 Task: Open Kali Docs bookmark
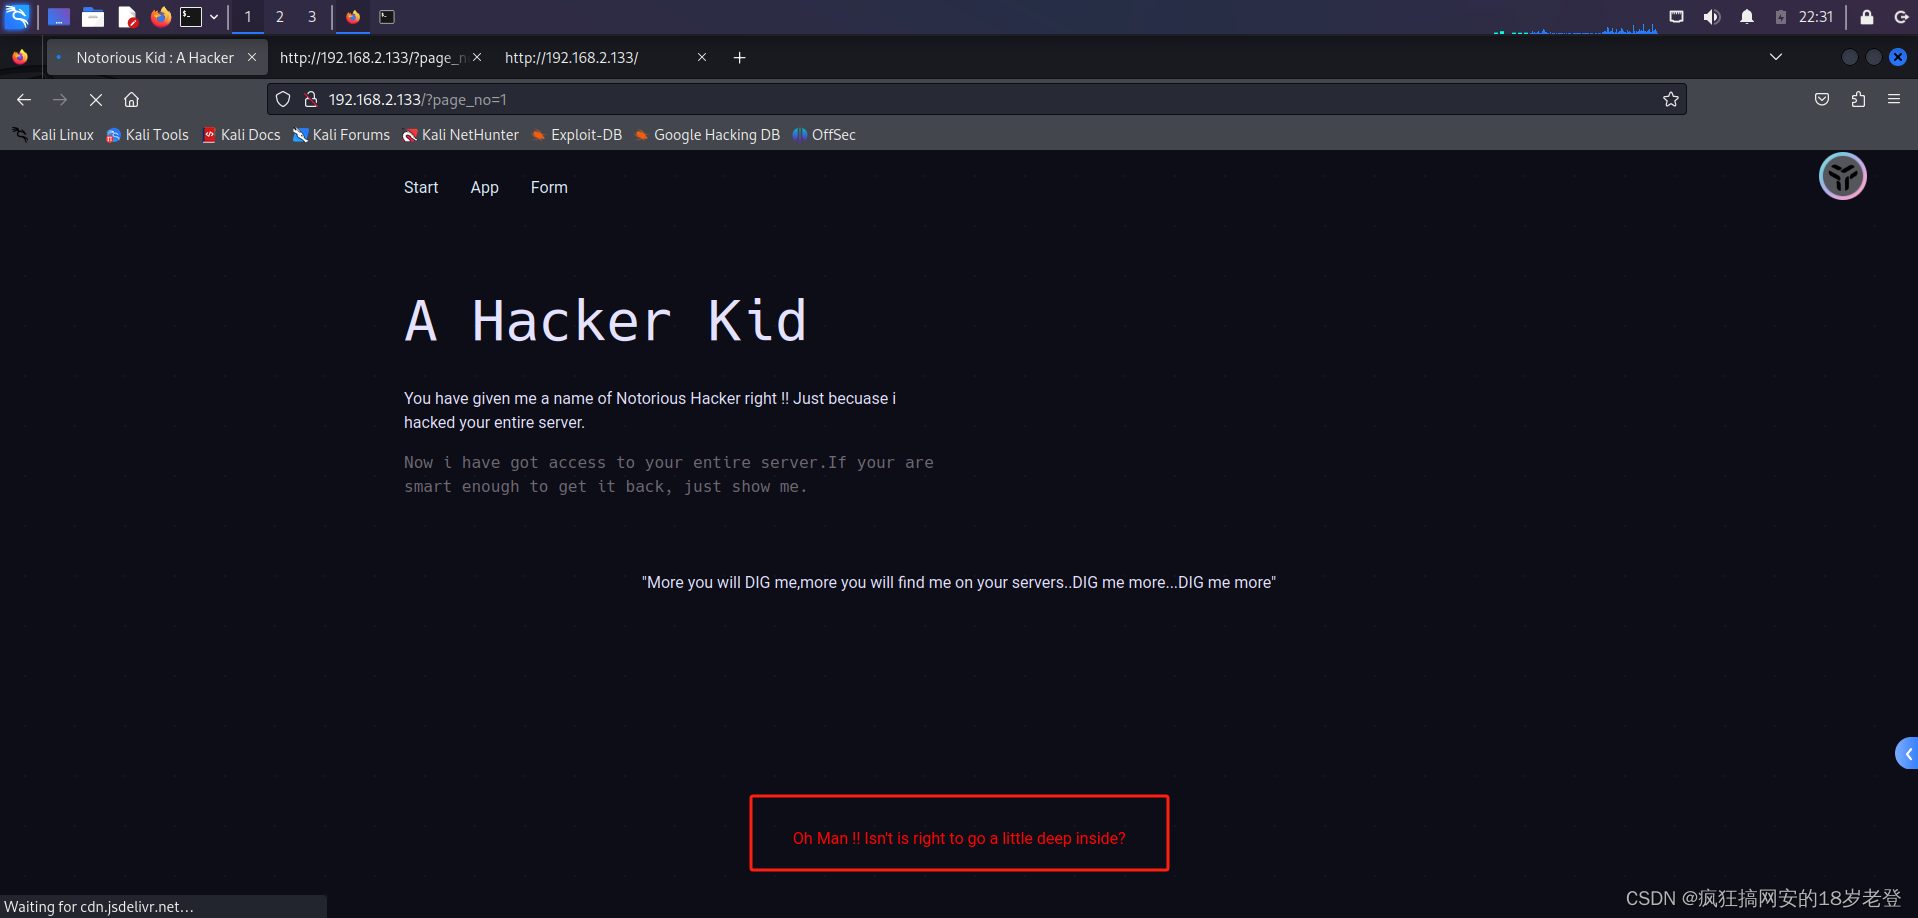[x=241, y=135]
